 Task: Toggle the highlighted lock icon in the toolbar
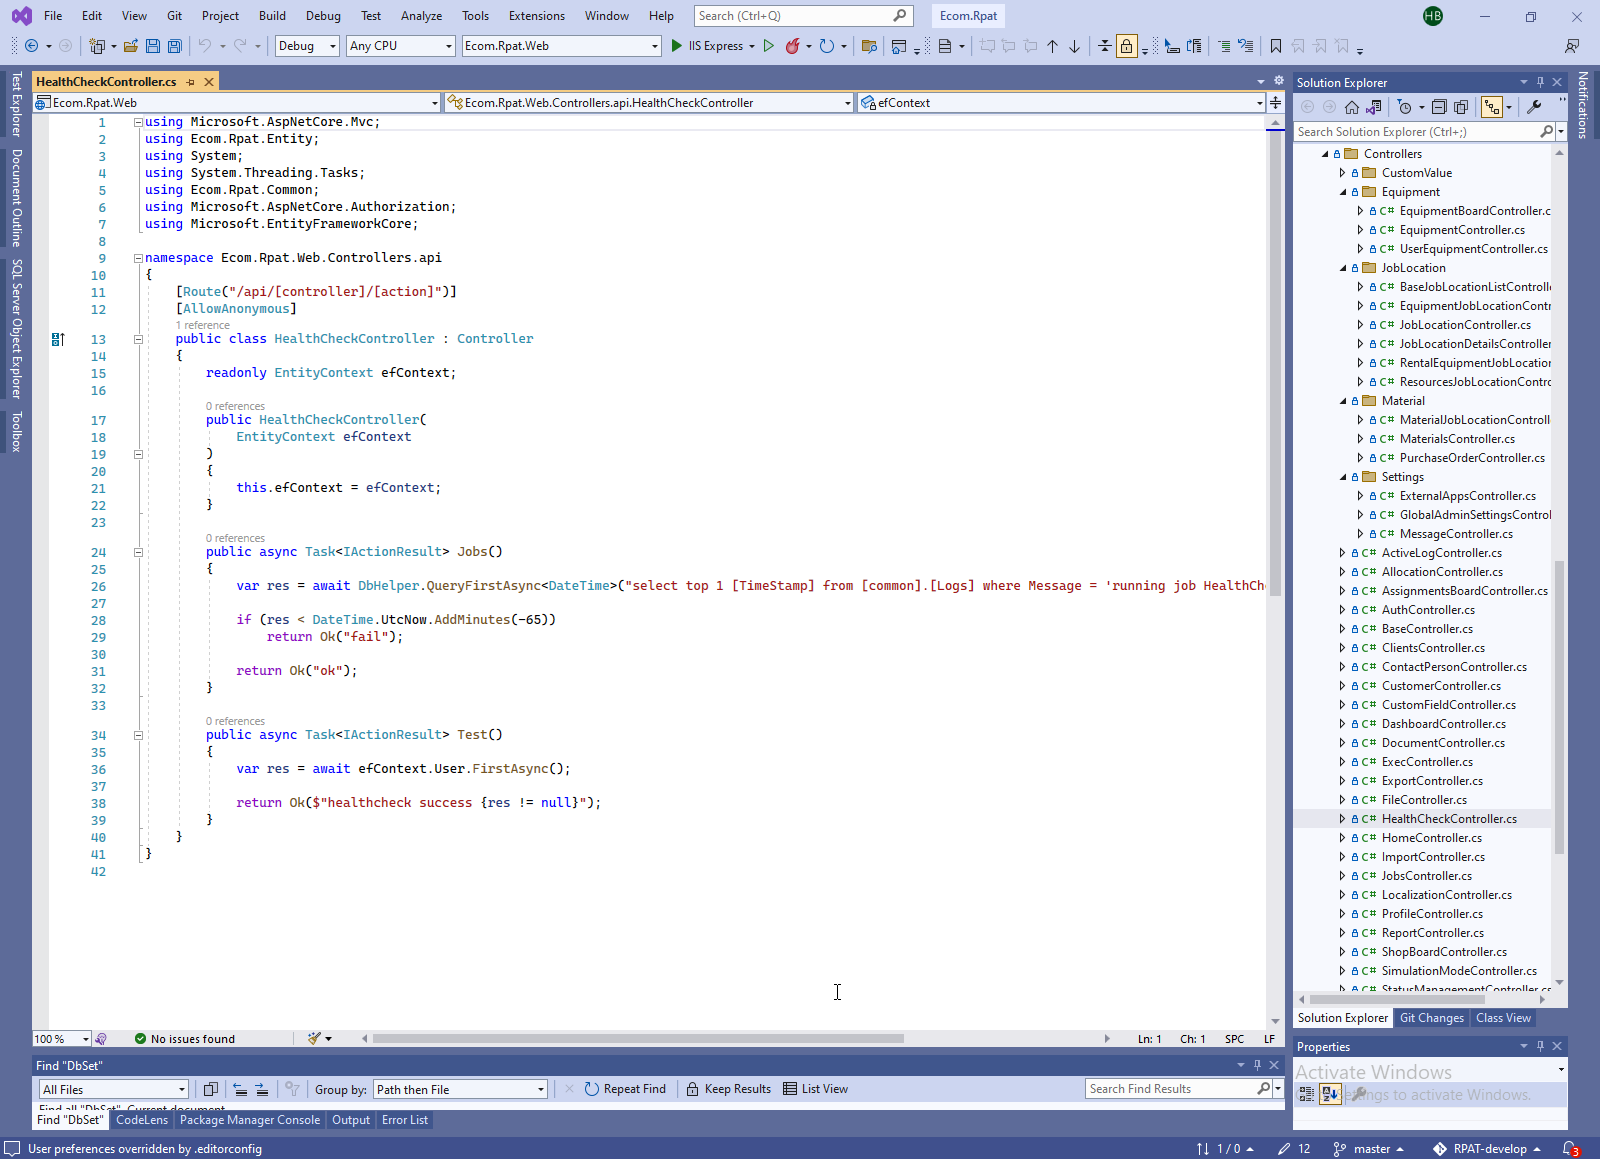pyautogui.click(x=1127, y=46)
